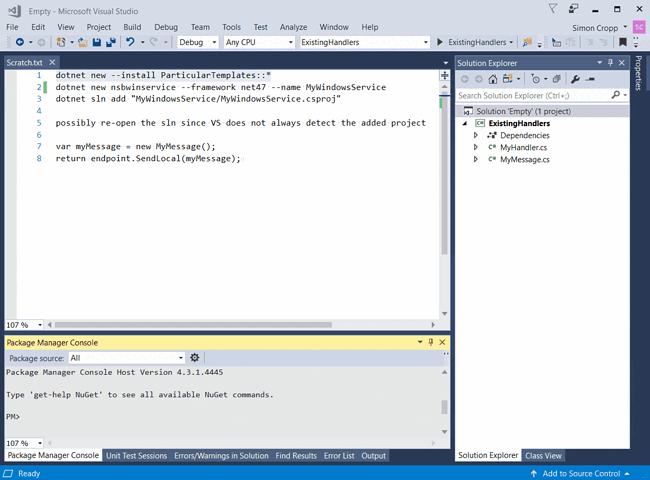
Task: Open the Tools menu
Action: tap(231, 27)
